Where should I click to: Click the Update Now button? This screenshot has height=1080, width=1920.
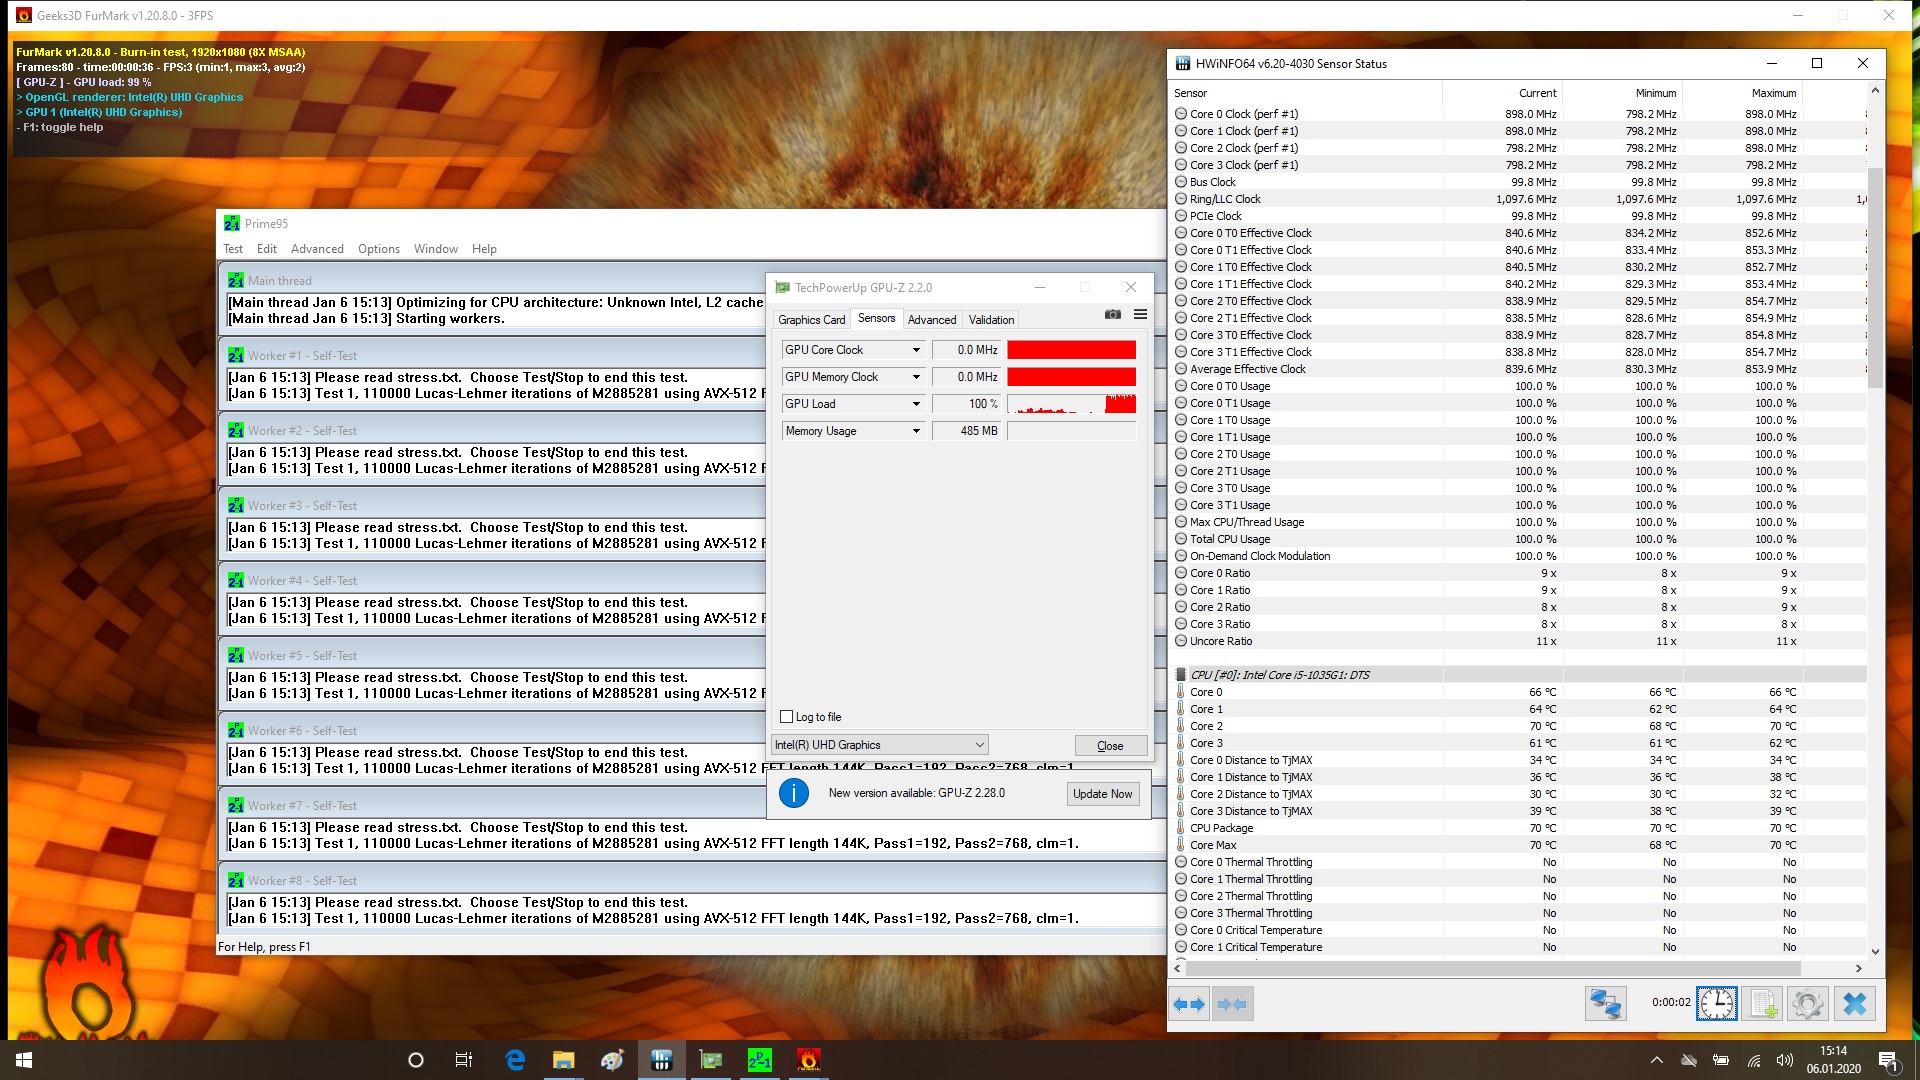coord(1102,794)
